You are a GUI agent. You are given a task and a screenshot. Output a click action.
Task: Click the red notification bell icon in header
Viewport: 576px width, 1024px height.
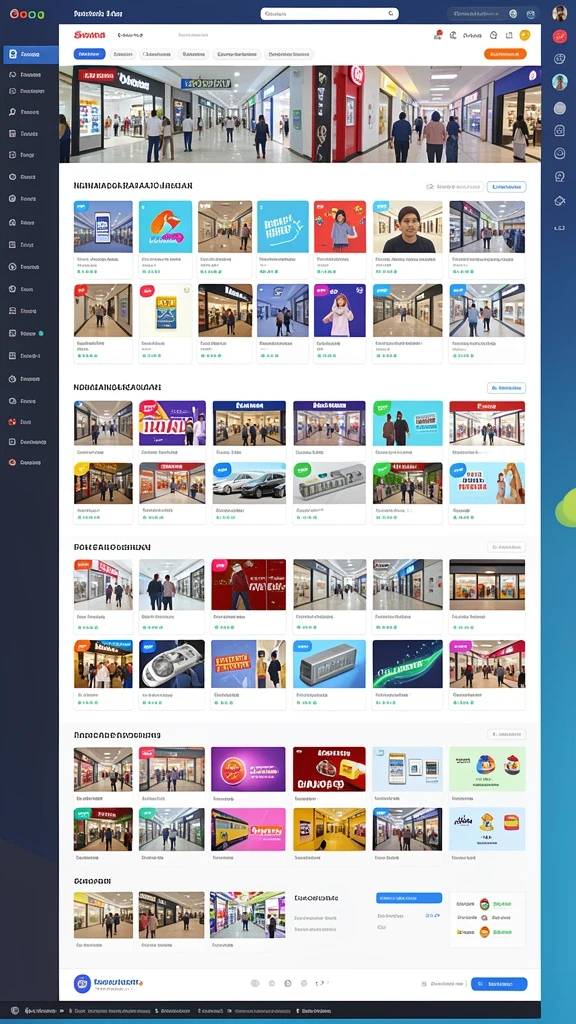click(438, 35)
